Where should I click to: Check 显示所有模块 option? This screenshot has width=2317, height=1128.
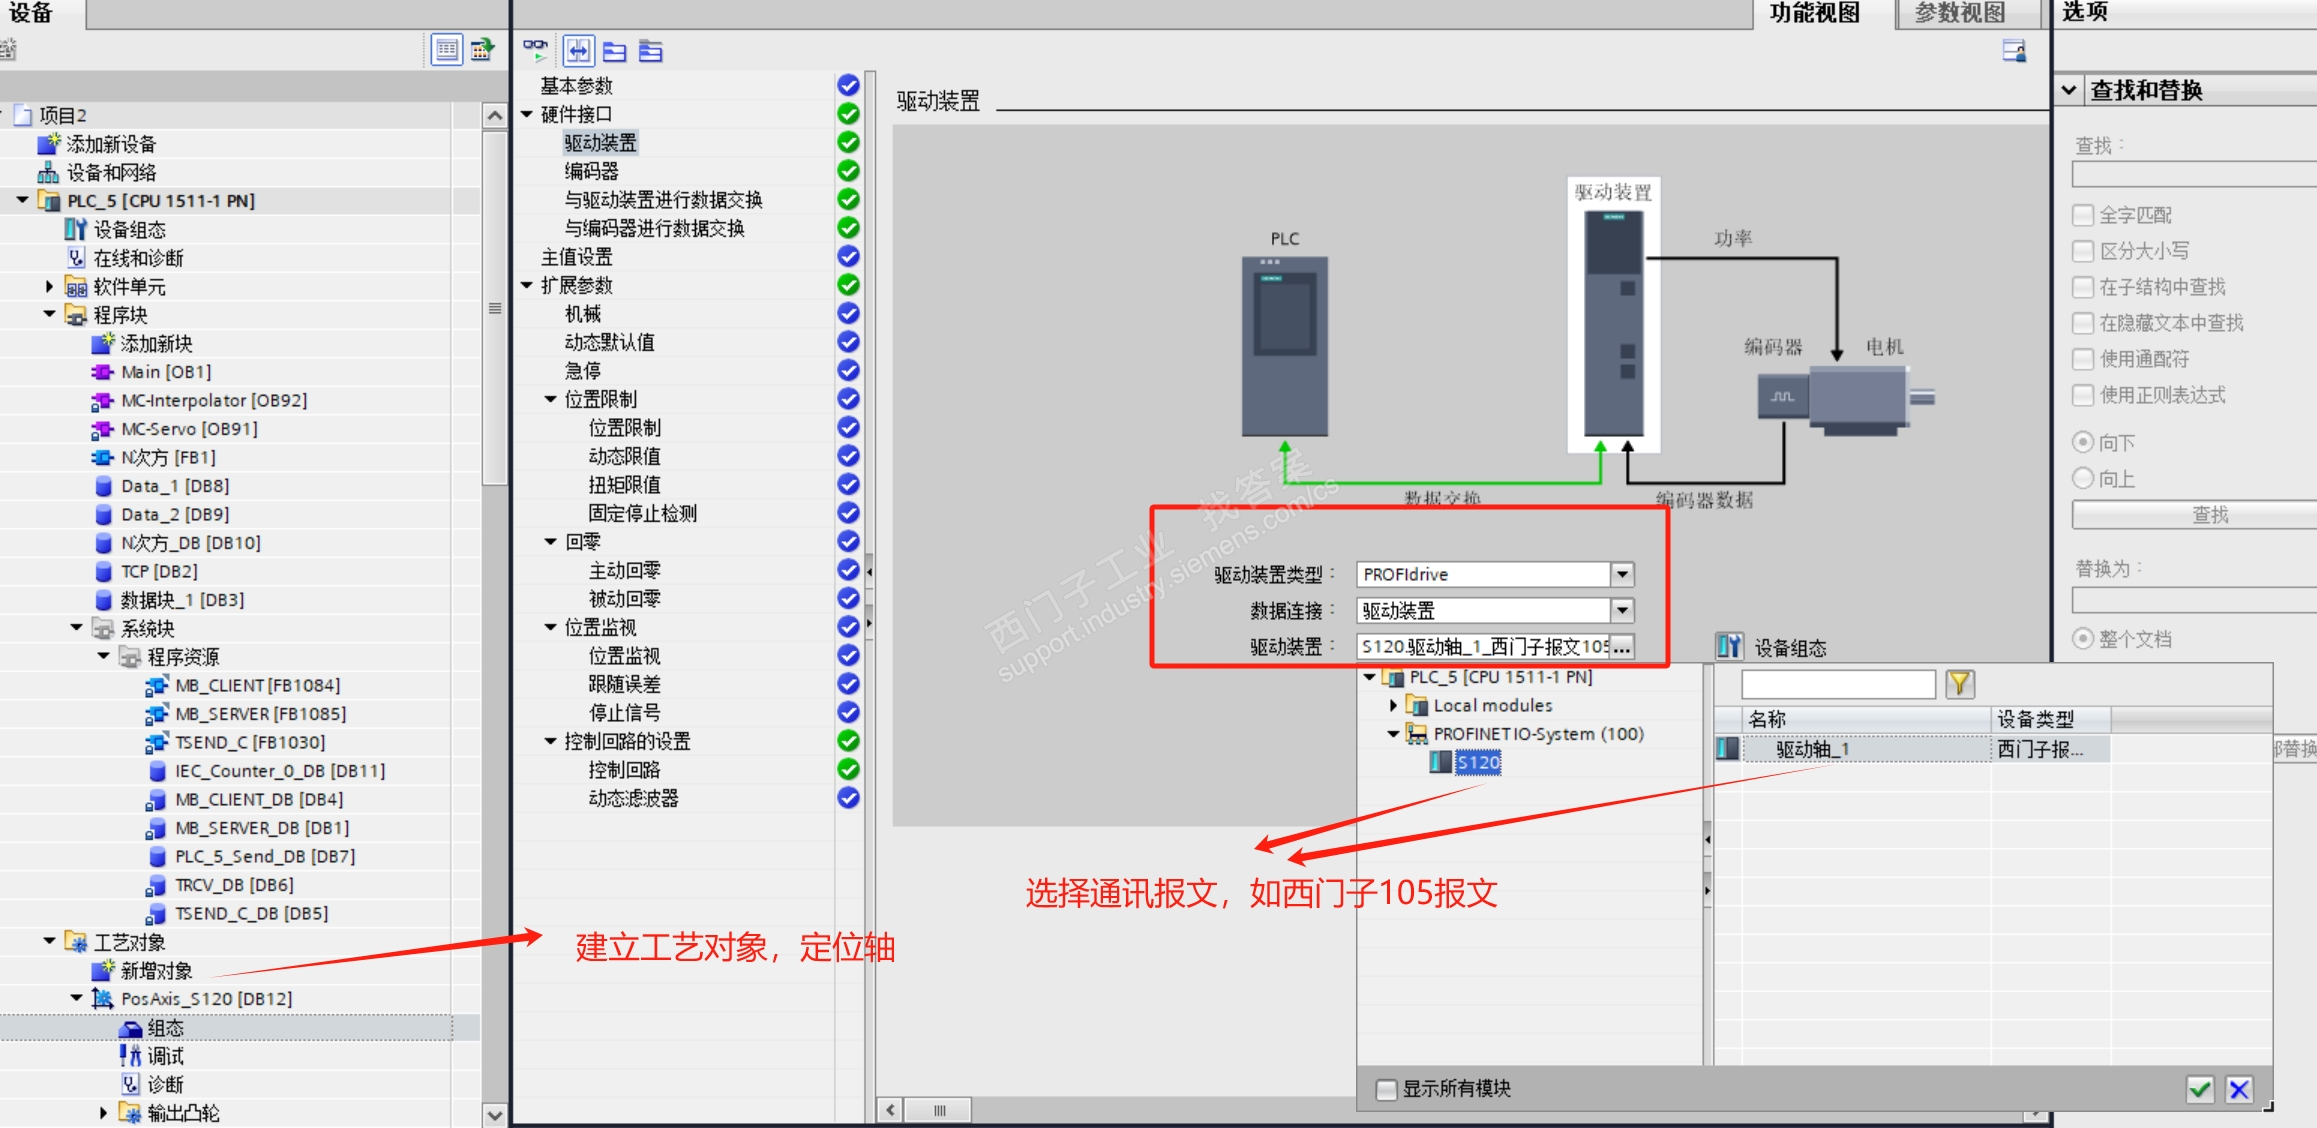click(x=1386, y=1089)
